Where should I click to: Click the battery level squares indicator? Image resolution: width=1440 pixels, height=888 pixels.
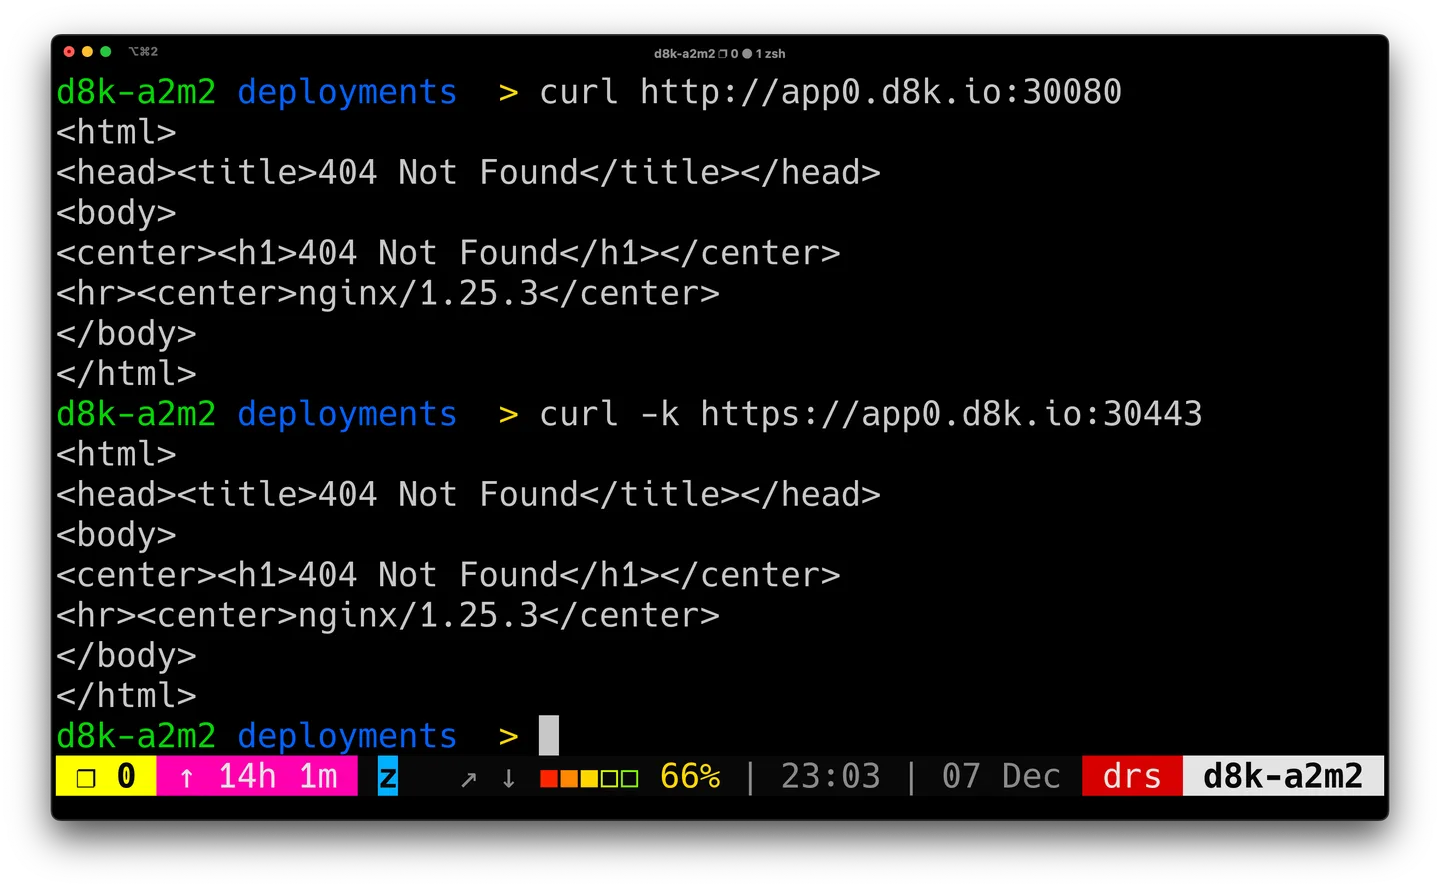point(589,778)
